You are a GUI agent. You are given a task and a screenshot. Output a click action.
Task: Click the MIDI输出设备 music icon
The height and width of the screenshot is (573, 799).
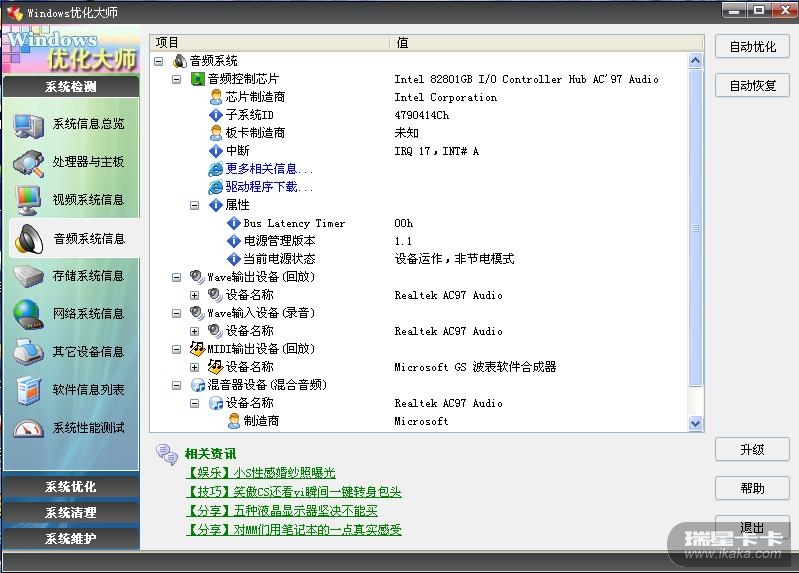pyautogui.click(x=197, y=349)
